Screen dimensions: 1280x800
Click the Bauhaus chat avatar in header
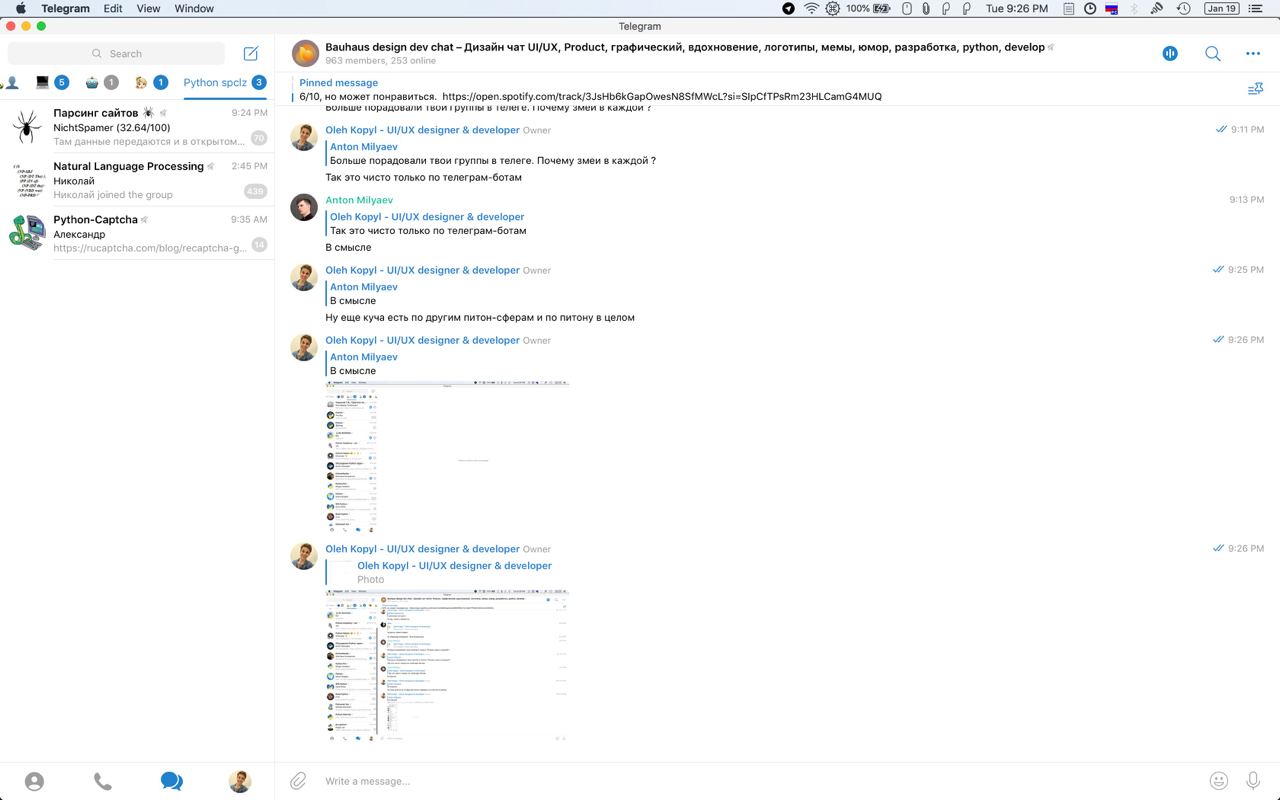pos(305,53)
